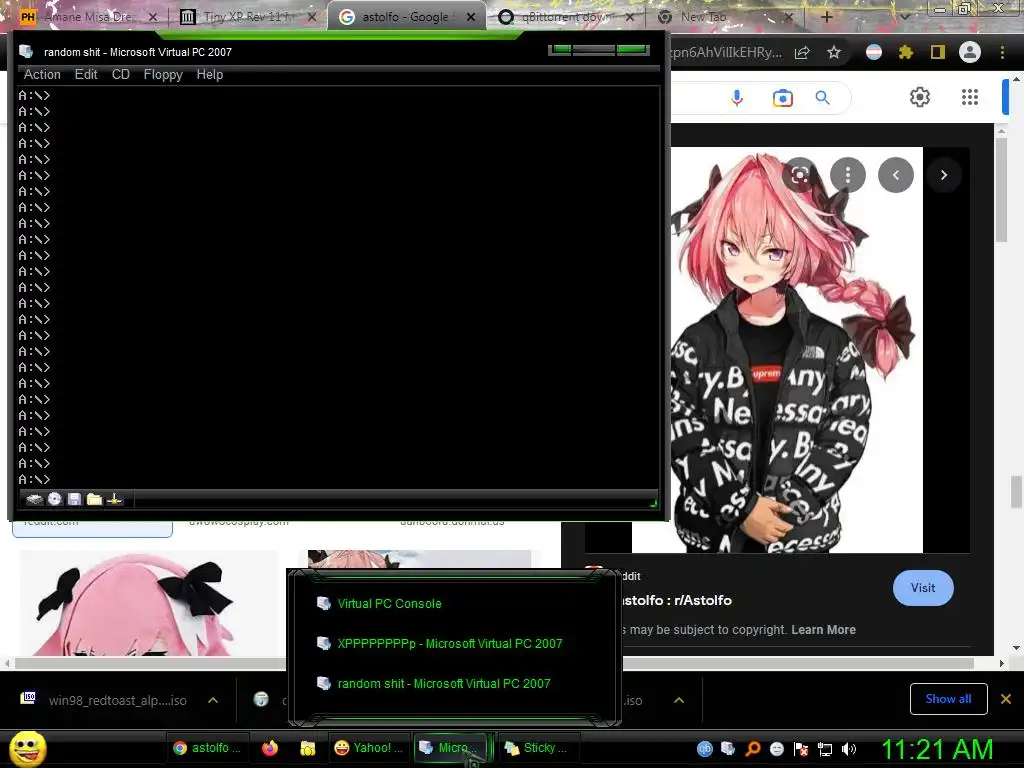Click the share page icon in address bar
Viewport: 1024px width, 768px height.
click(x=802, y=52)
